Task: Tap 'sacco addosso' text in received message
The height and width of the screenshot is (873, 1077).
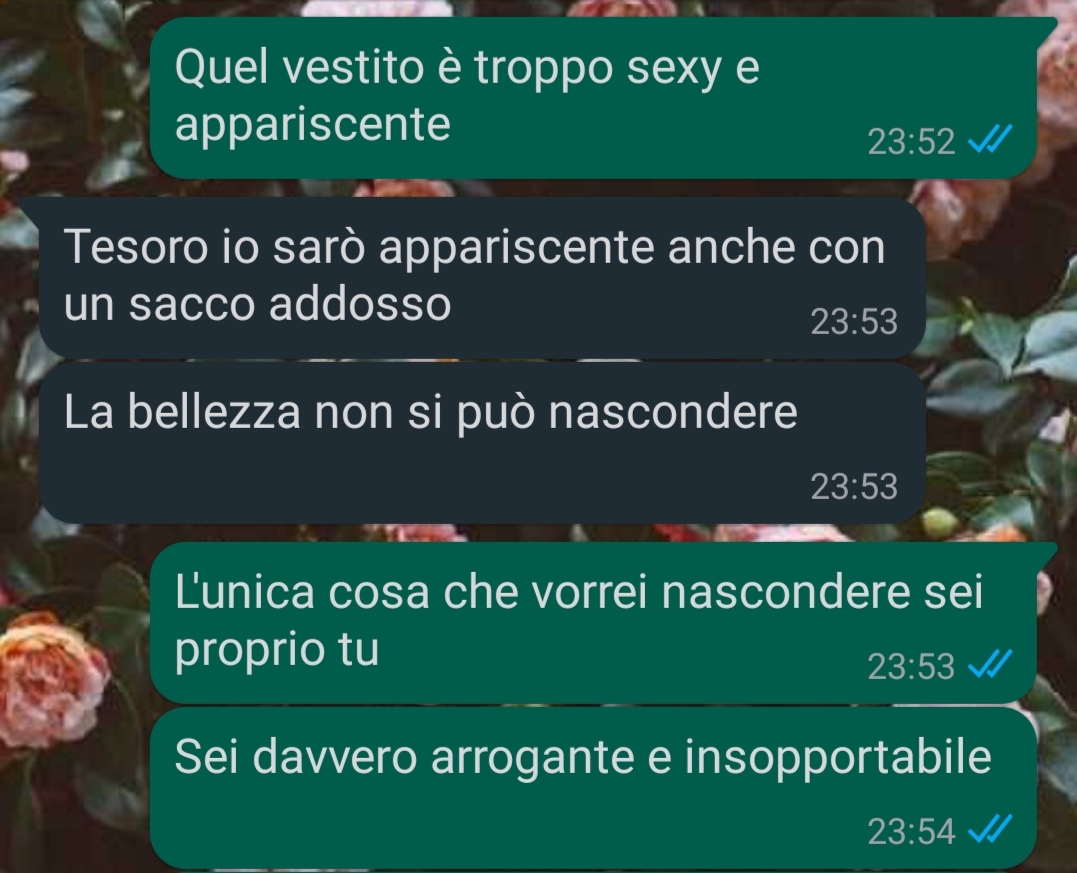Action: coord(290,304)
